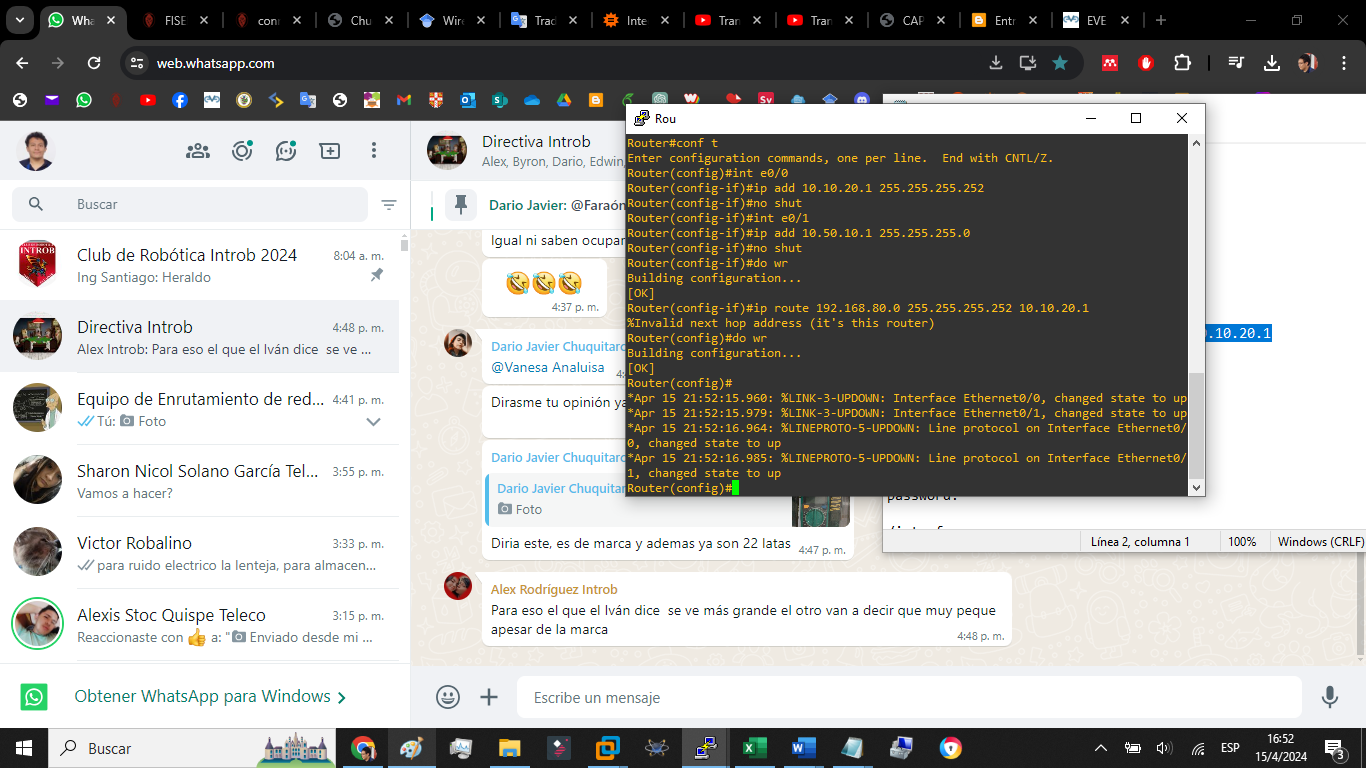Click the attach plus icon

coord(489,697)
